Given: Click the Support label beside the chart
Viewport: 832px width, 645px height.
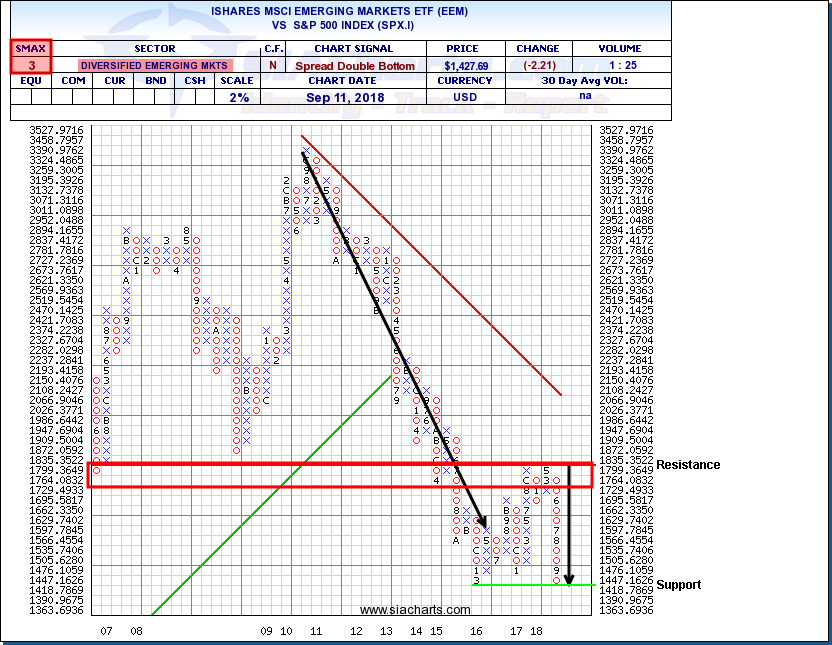Looking at the screenshot, I should pos(679,585).
